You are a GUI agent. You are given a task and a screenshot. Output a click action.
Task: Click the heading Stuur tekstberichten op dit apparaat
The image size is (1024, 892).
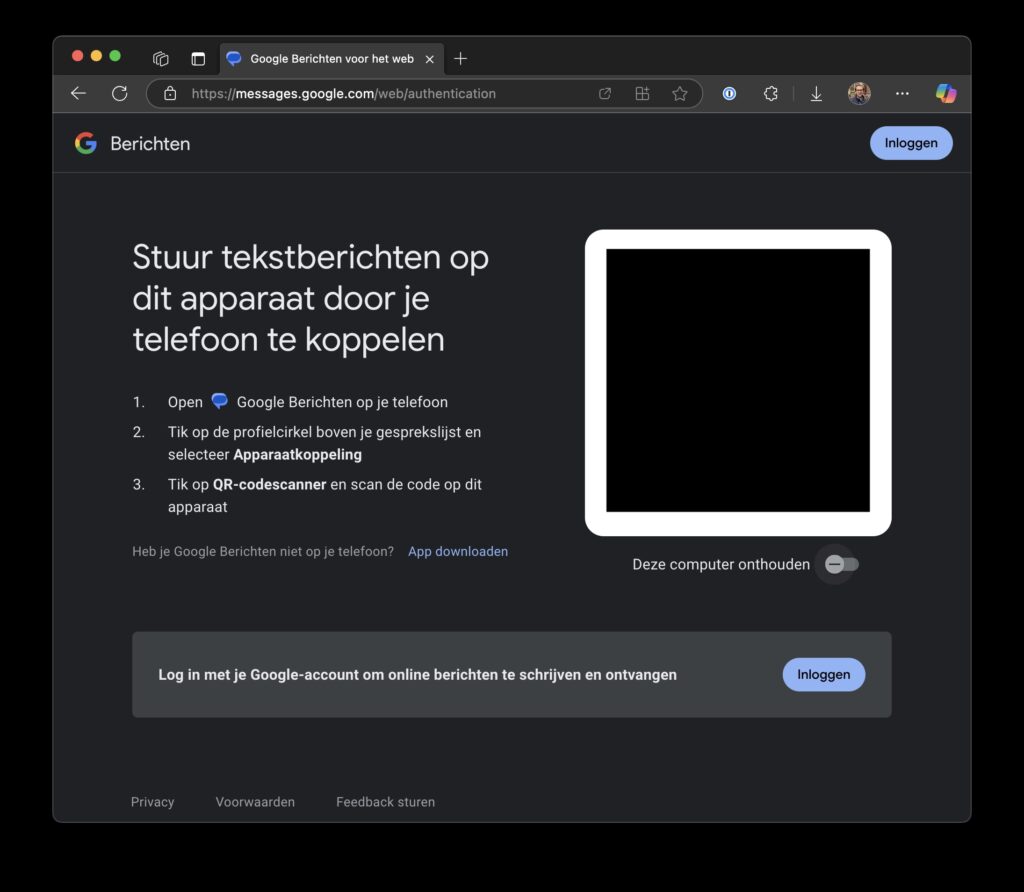pos(311,298)
